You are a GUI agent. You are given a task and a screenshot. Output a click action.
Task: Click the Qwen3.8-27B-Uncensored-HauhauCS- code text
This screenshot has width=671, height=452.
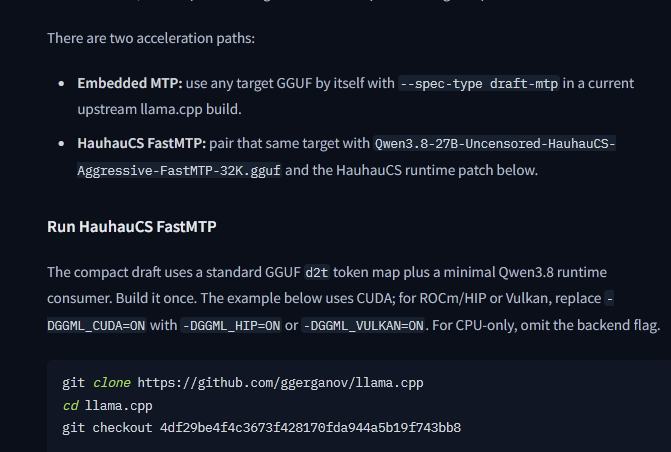point(495,143)
